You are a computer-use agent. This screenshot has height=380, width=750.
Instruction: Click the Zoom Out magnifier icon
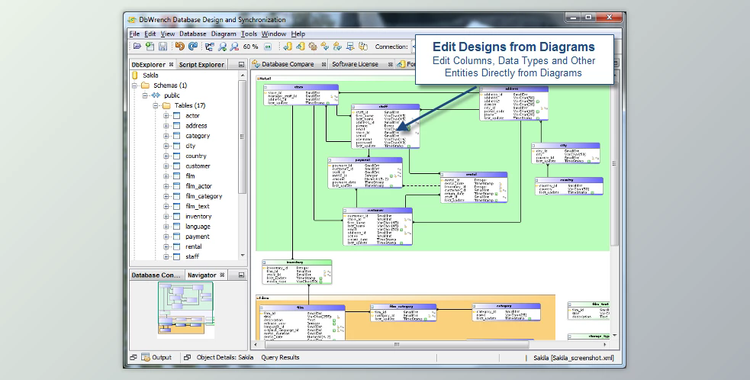(x=234, y=46)
